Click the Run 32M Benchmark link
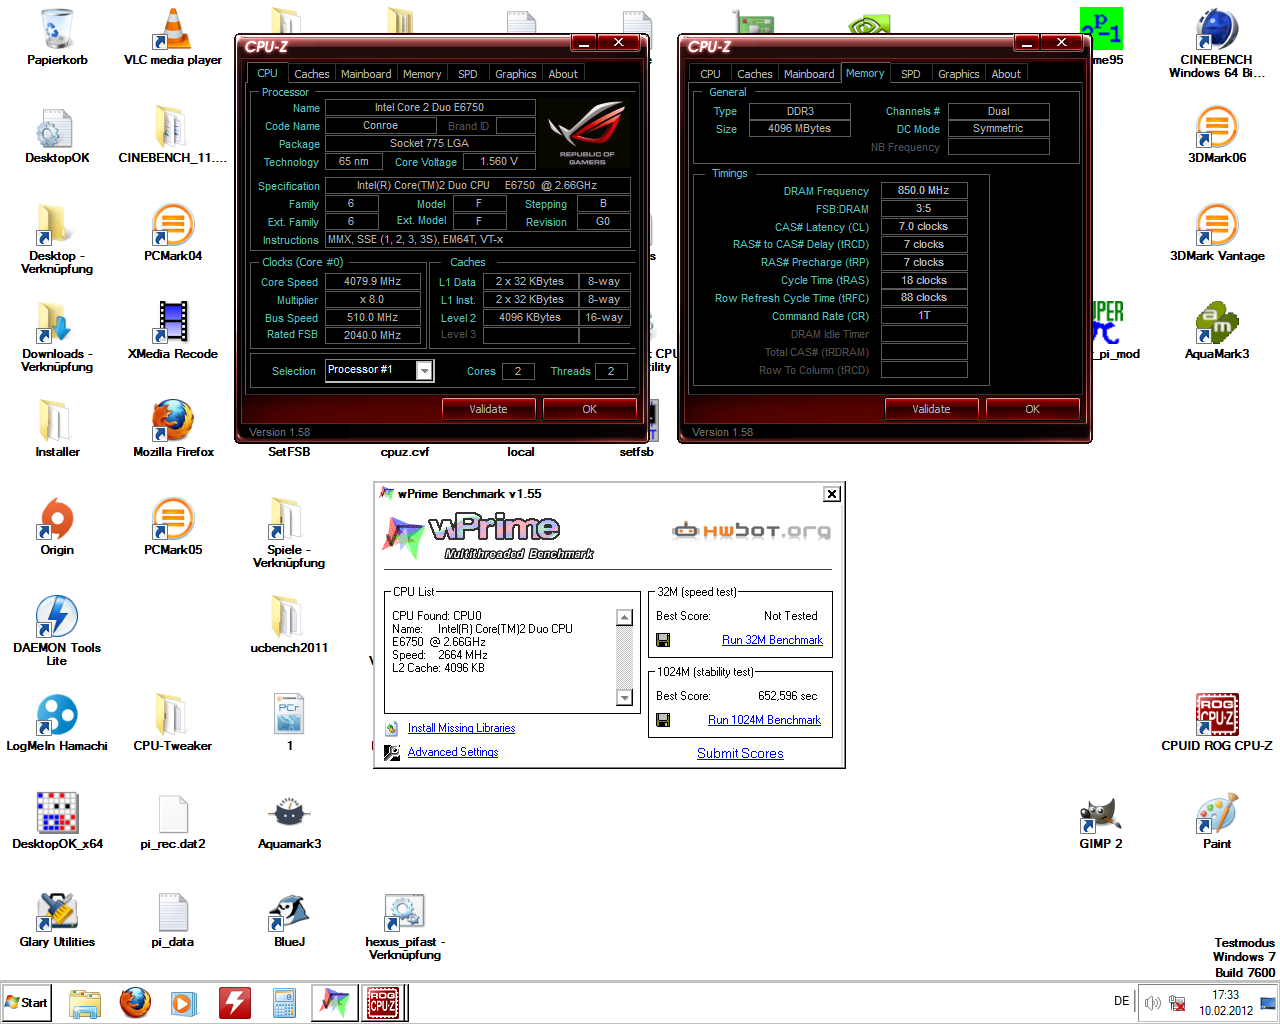The height and width of the screenshot is (1024, 1280). (x=772, y=640)
